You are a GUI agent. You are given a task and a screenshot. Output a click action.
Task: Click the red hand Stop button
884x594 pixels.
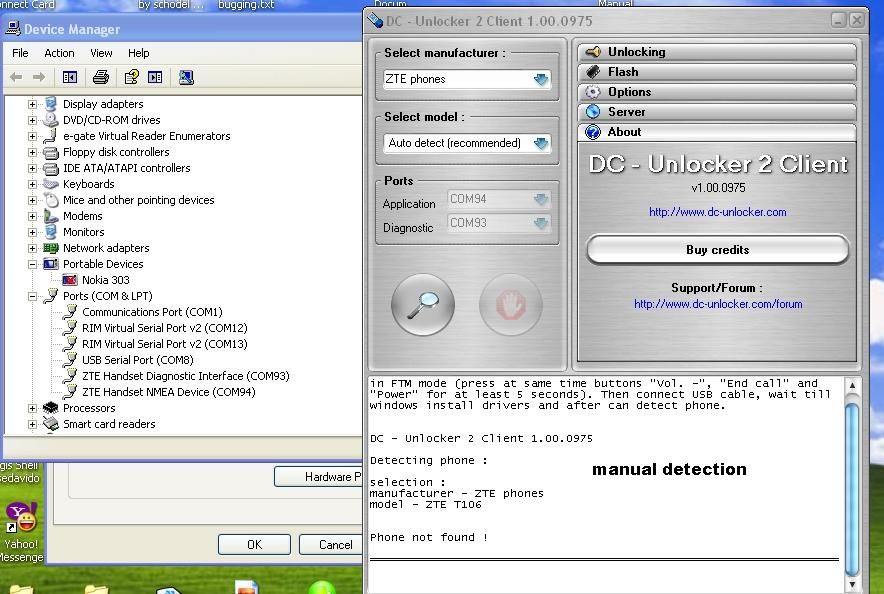coord(510,304)
